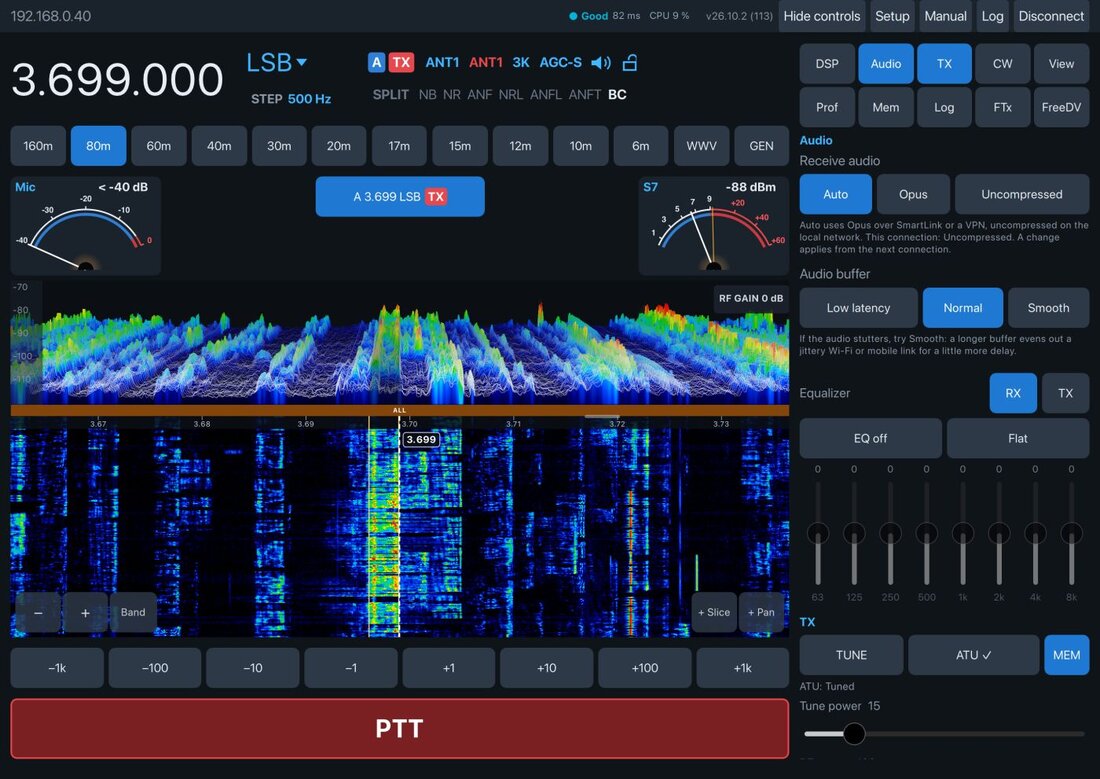Change the 500 Hz tuning step

point(309,99)
